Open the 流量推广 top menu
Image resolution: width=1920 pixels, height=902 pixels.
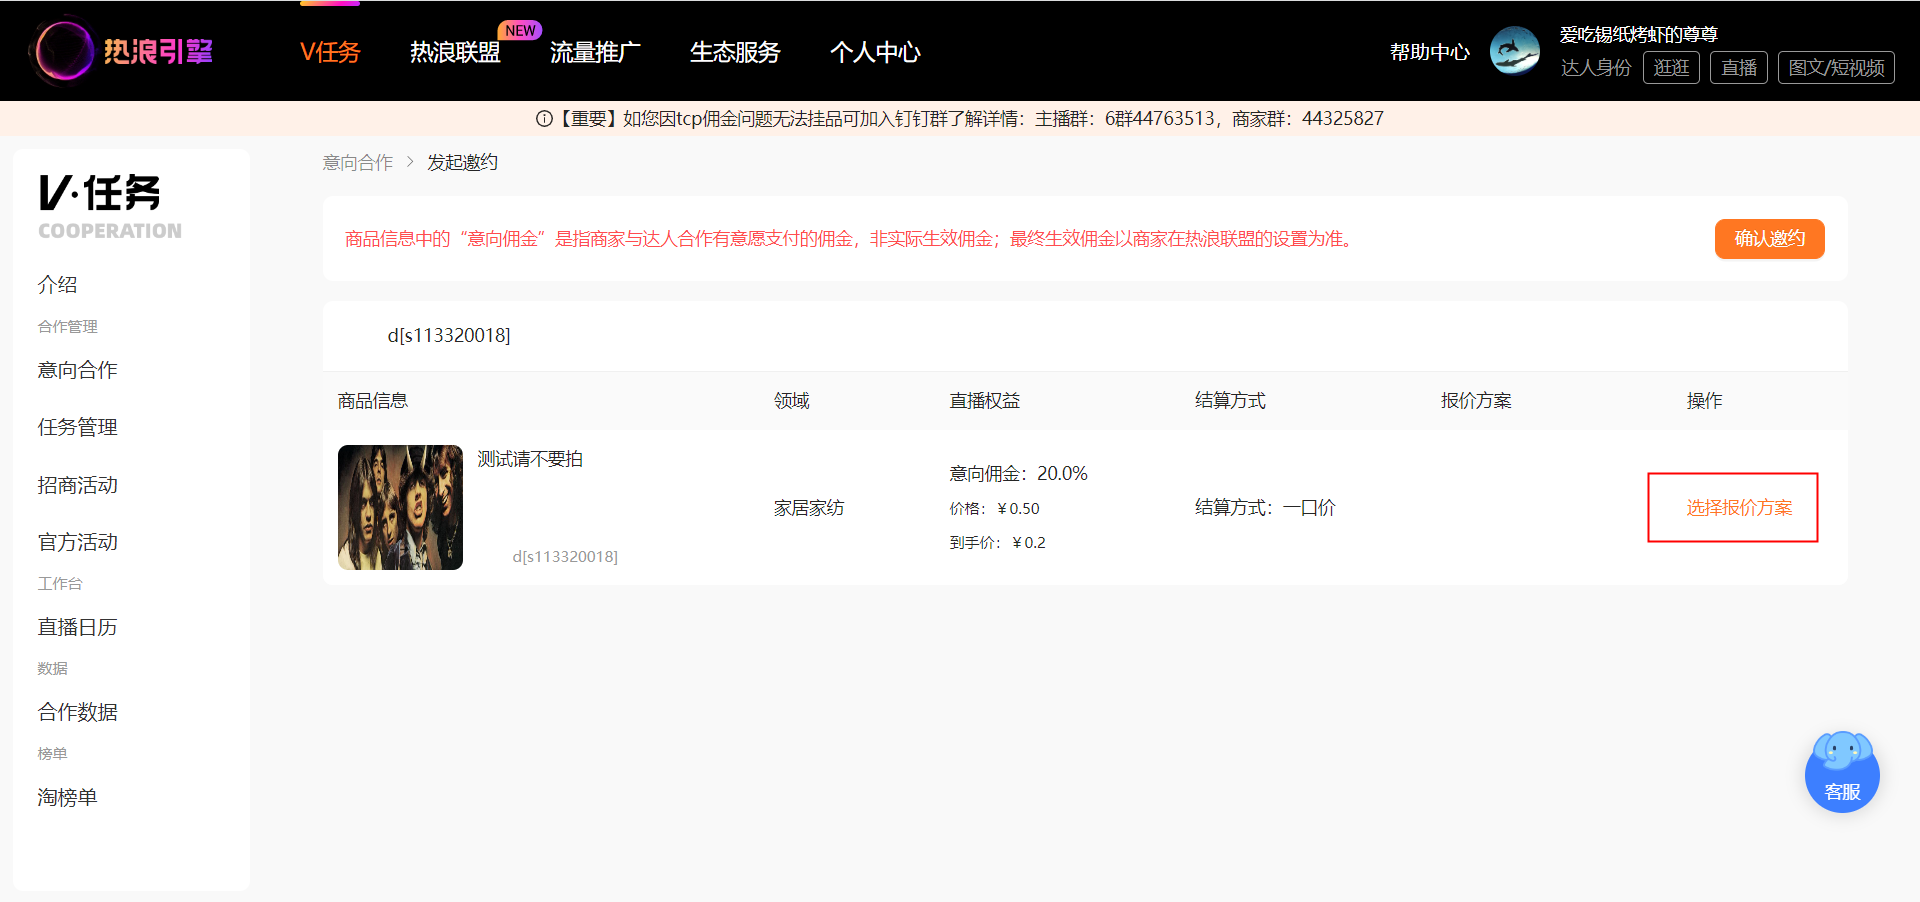pos(595,52)
